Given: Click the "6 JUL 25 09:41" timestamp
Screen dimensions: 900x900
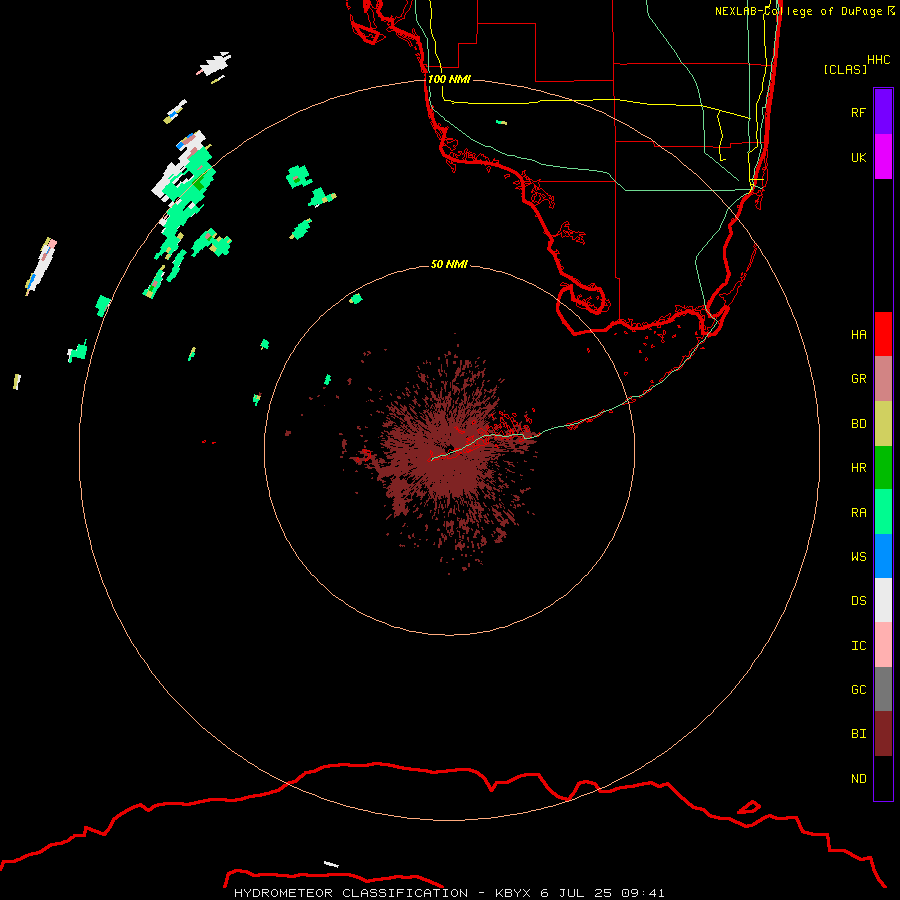Looking at the screenshot, I should point(602,893).
